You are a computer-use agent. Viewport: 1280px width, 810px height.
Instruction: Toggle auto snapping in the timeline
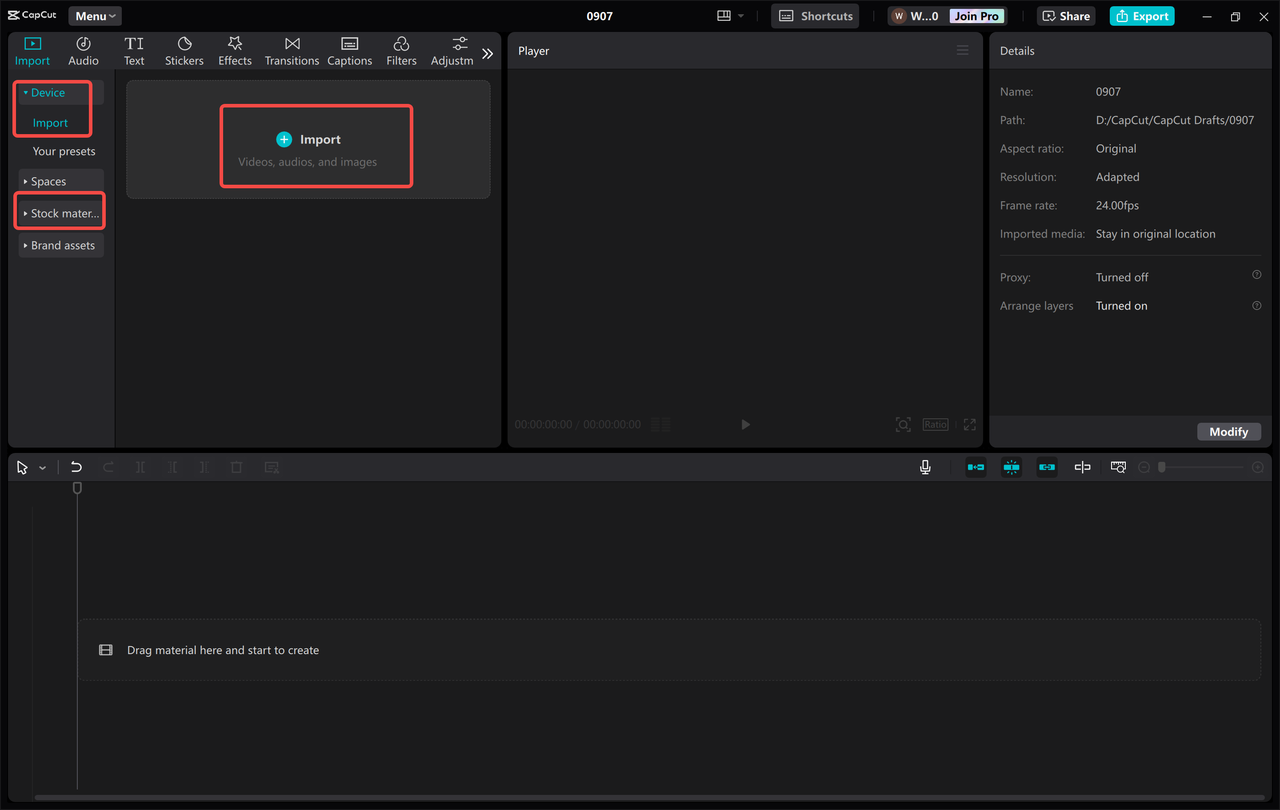point(1011,467)
